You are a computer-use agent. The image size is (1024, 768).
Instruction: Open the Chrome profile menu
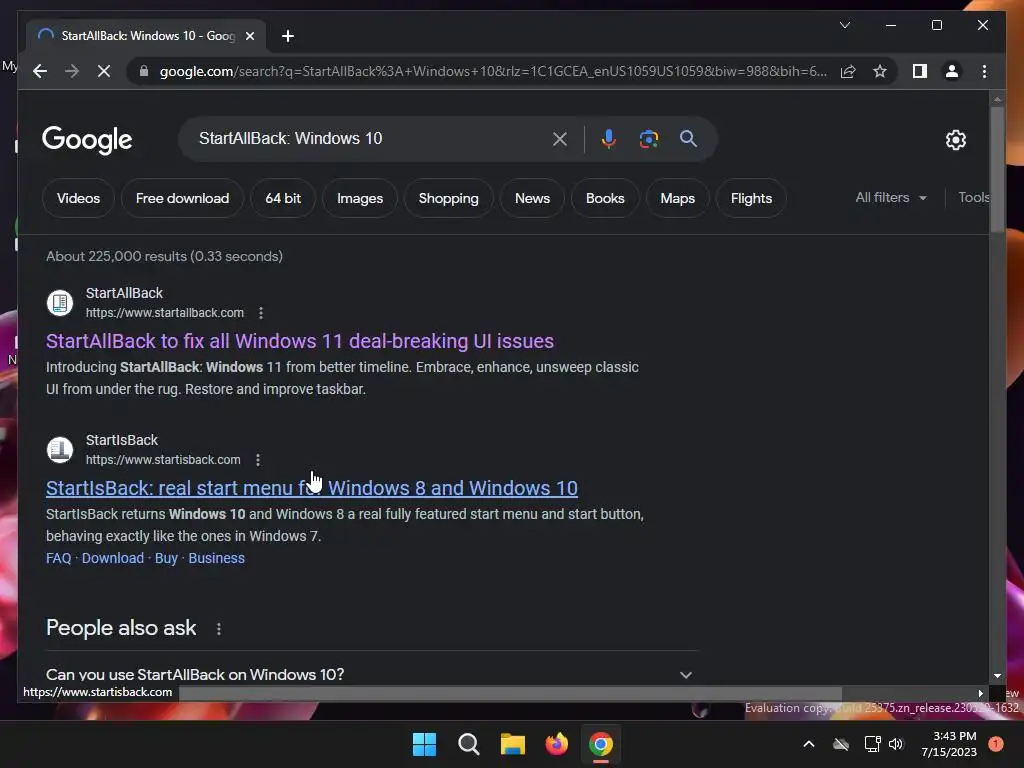(952, 71)
